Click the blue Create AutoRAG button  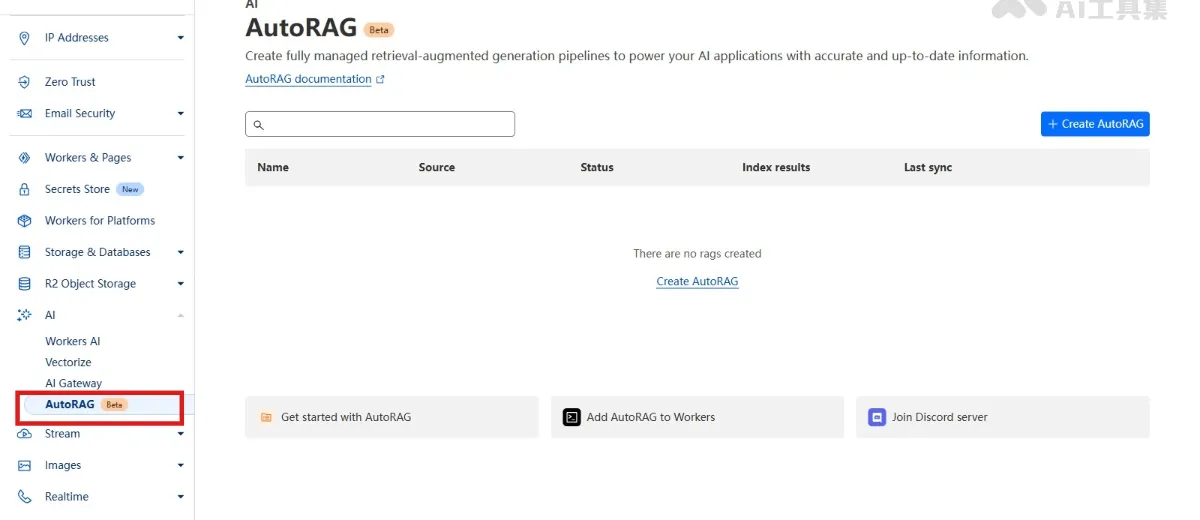[1095, 124]
